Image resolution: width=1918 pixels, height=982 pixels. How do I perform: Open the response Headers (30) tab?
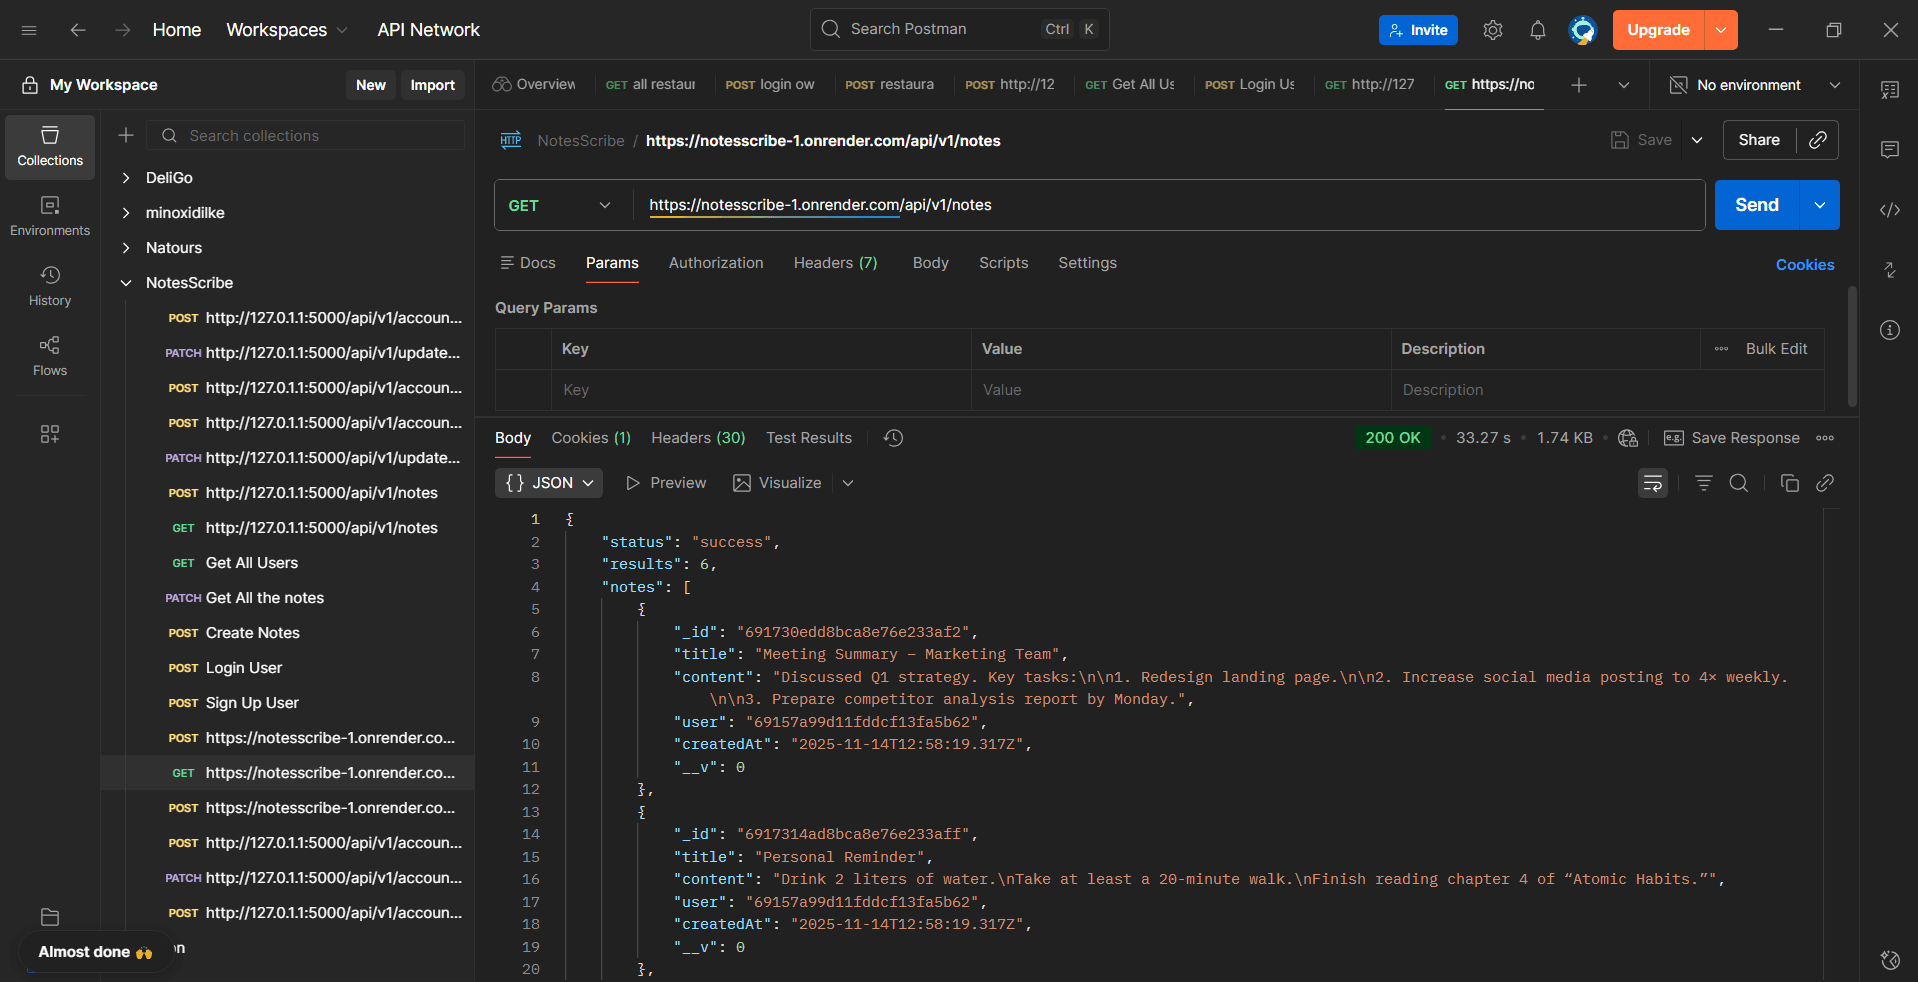click(x=698, y=438)
